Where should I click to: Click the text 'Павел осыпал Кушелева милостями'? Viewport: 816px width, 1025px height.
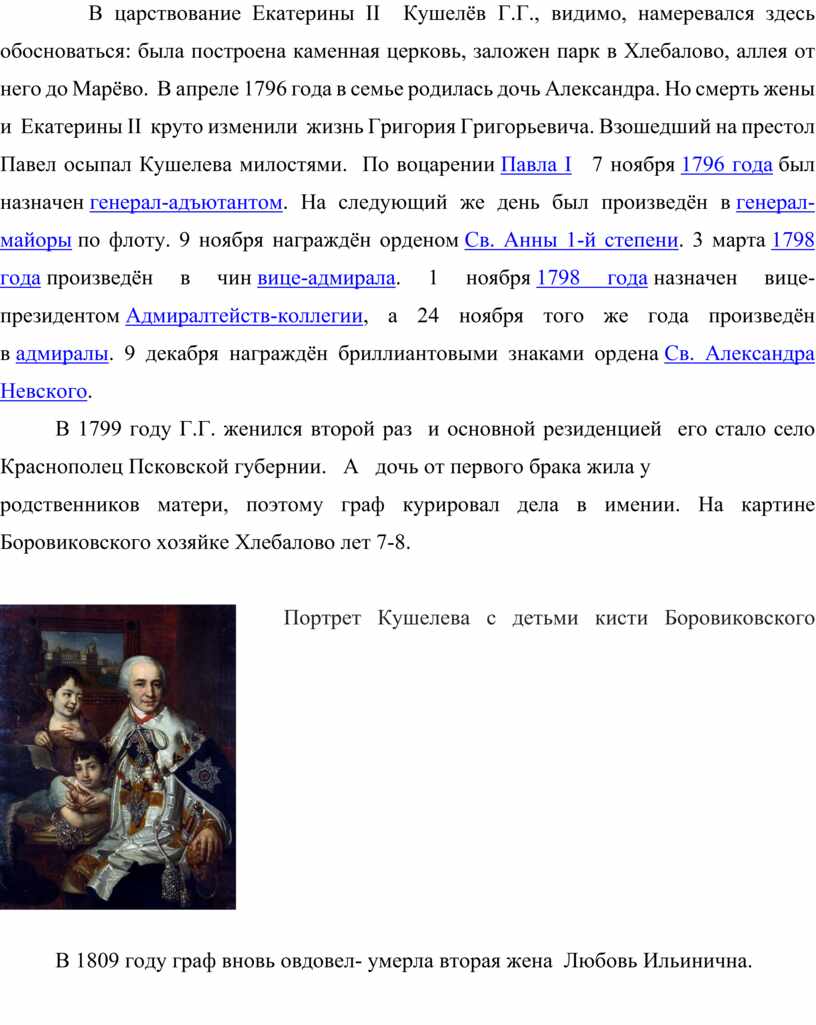click(173, 165)
